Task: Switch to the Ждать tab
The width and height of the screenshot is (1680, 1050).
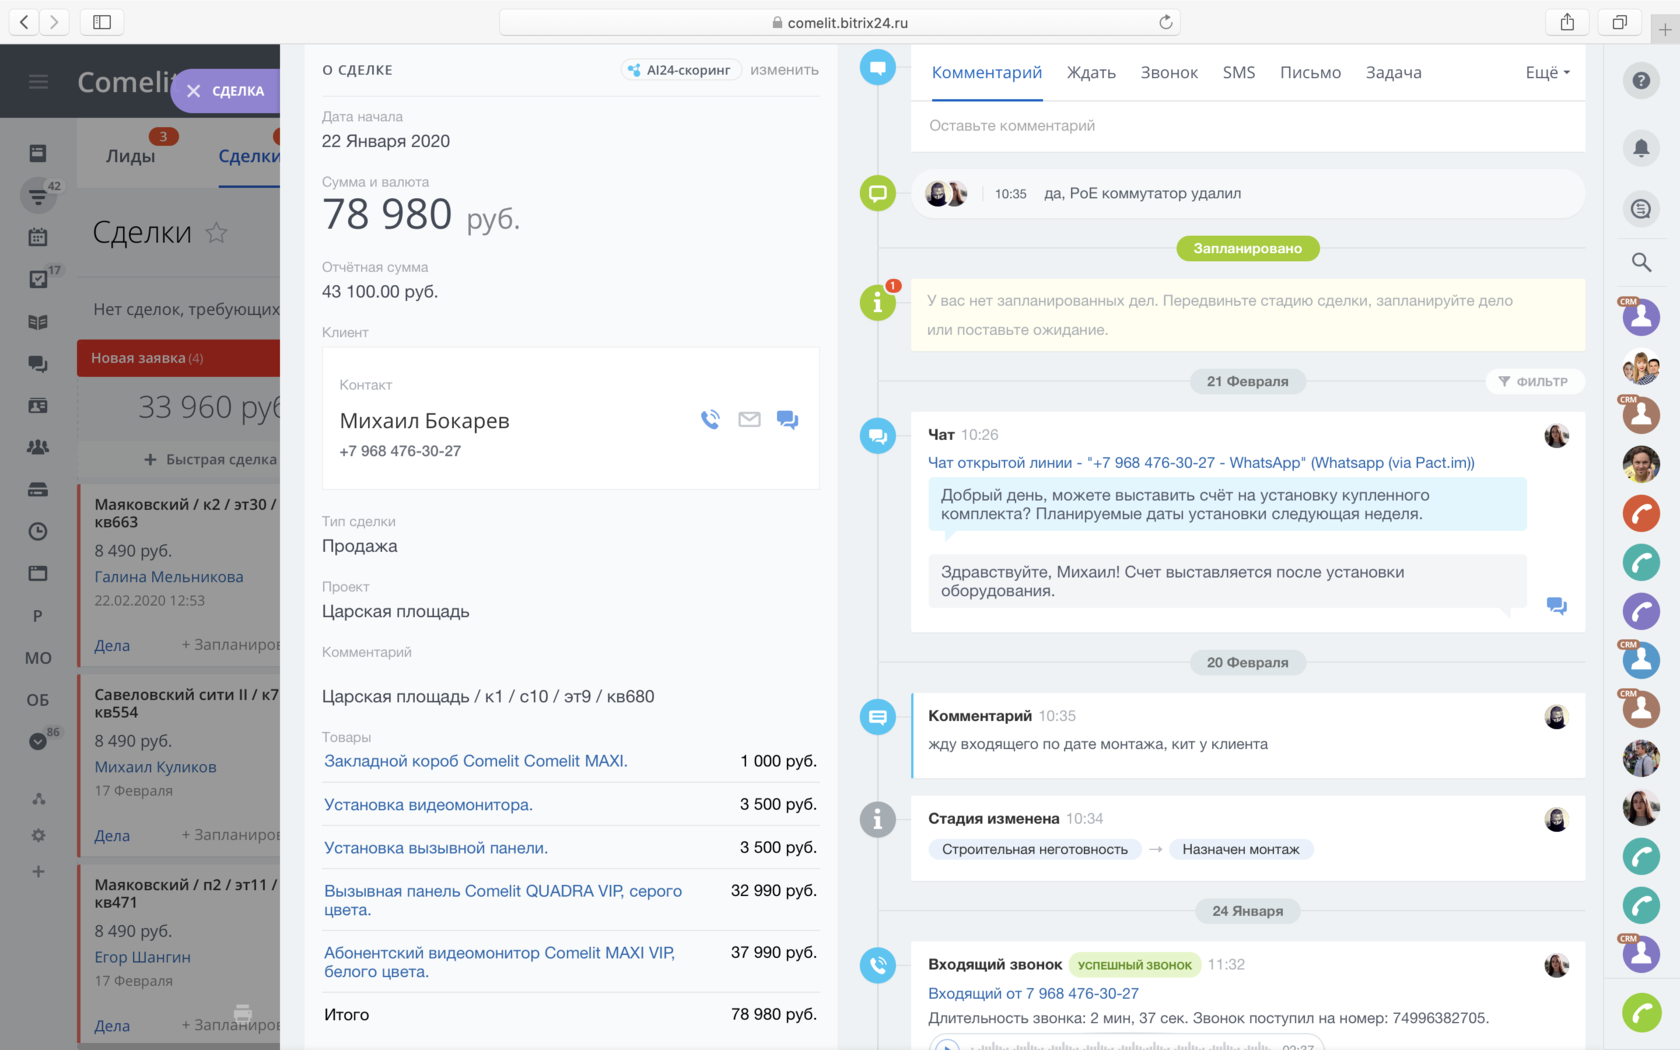Action: pyautogui.click(x=1091, y=72)
